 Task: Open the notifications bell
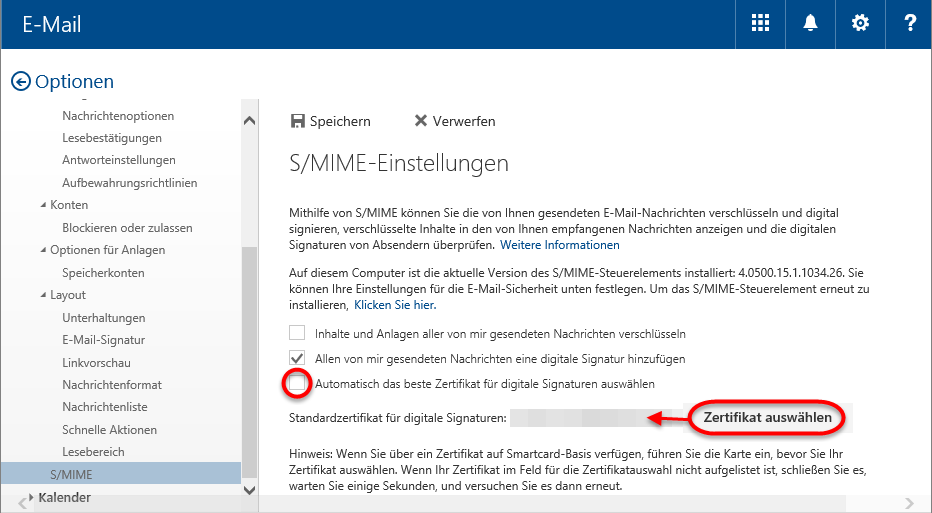click(810, 24)
